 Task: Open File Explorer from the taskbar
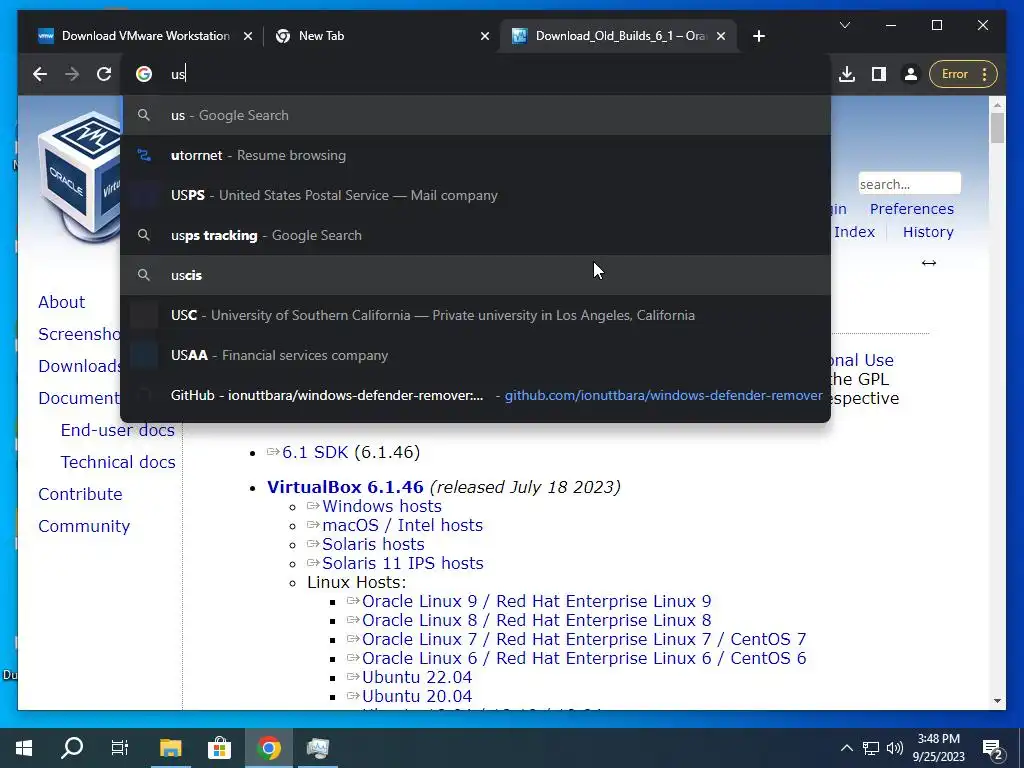pyautogui.click(x=170, y=748)
